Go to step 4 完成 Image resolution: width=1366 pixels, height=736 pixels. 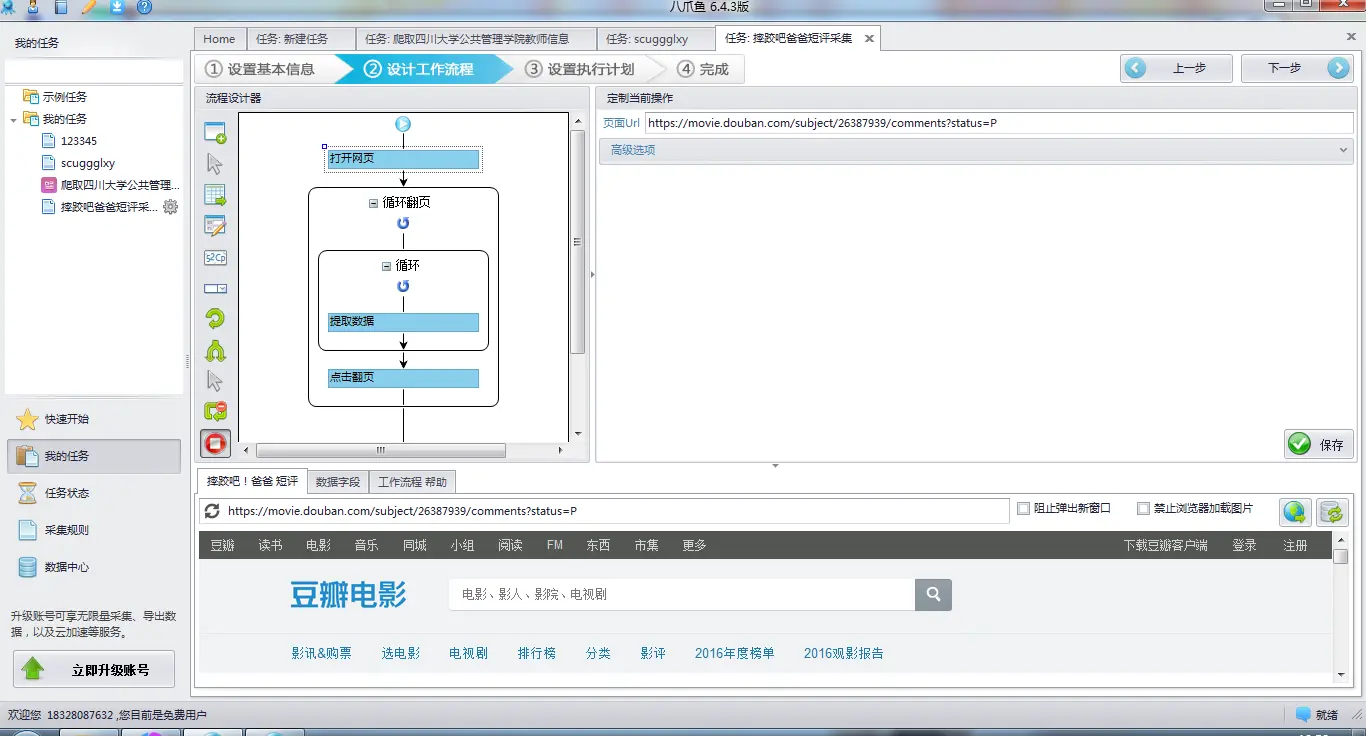click(703, 69)
